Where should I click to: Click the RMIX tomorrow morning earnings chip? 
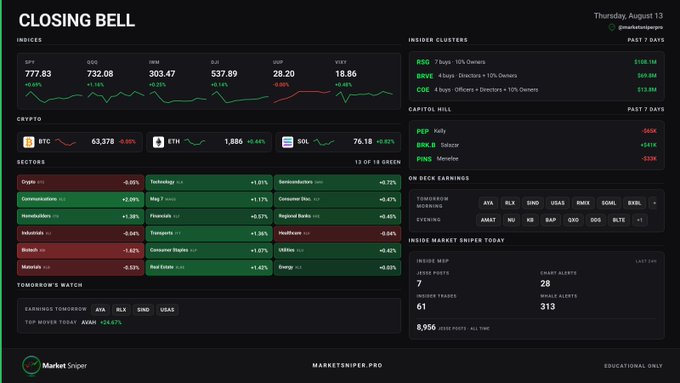pyautogui.click(x=583, y=203)
